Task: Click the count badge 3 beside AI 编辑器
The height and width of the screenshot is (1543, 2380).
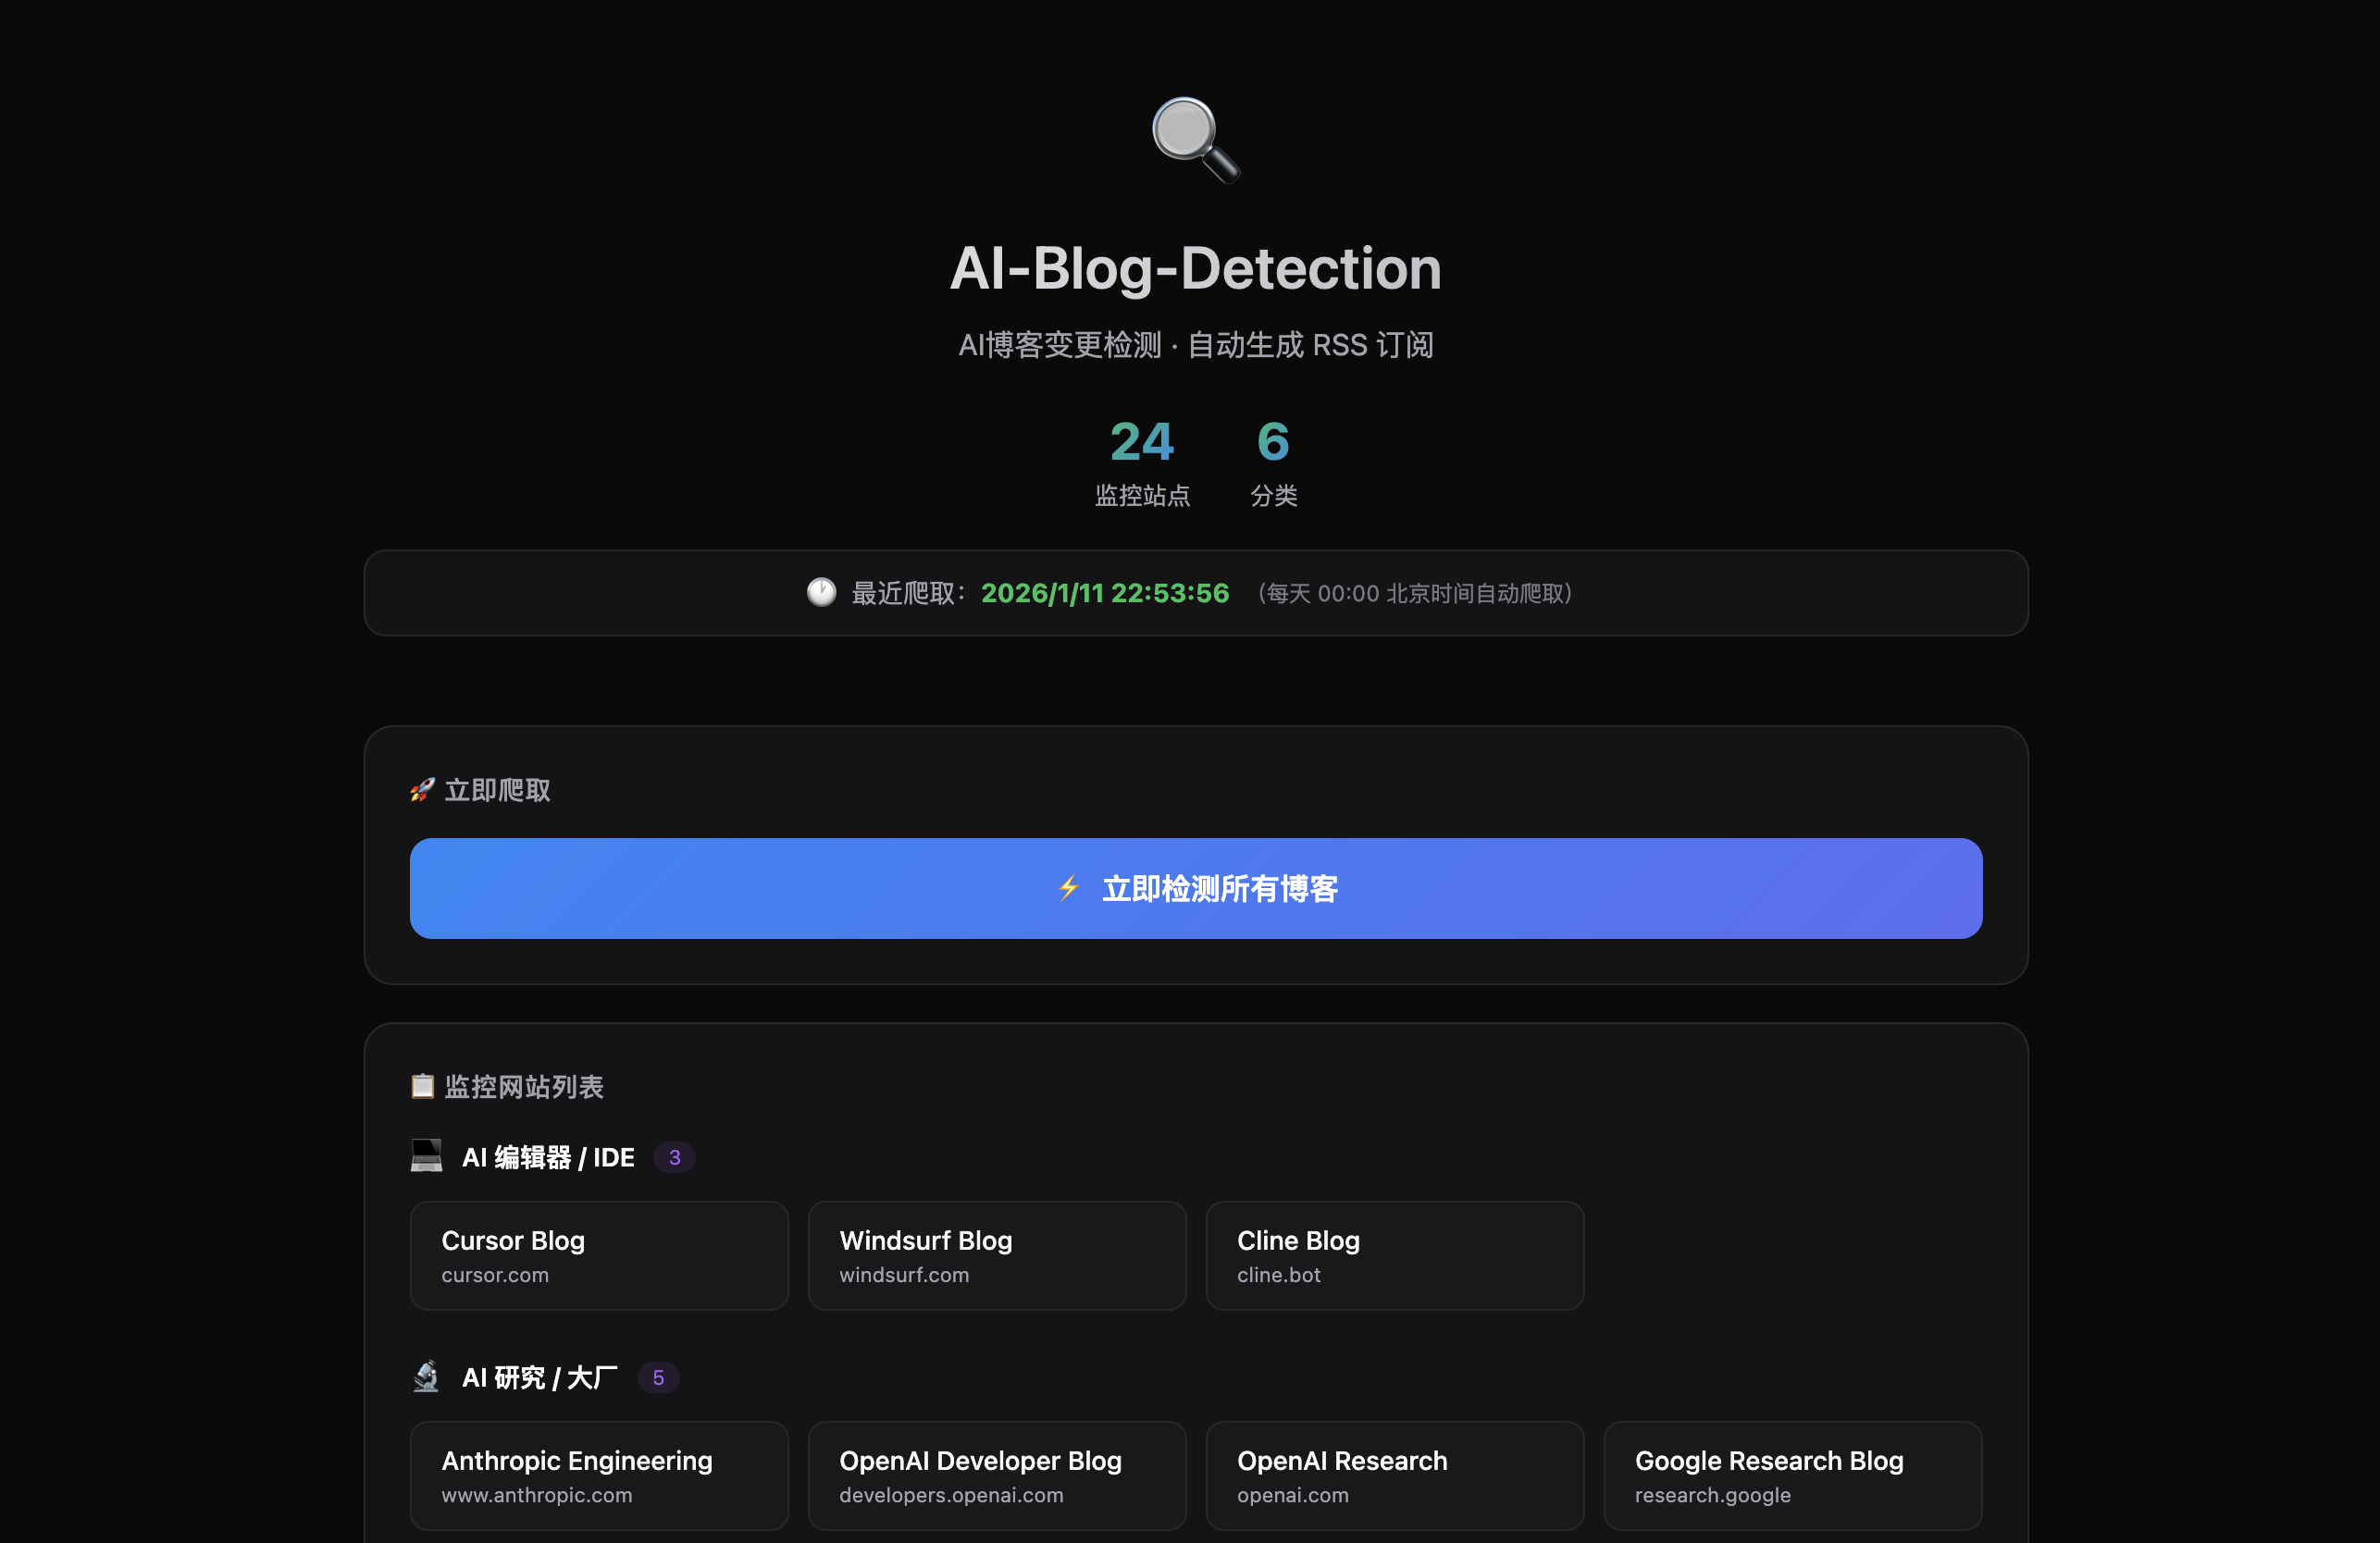Action: coord(674,1157)
